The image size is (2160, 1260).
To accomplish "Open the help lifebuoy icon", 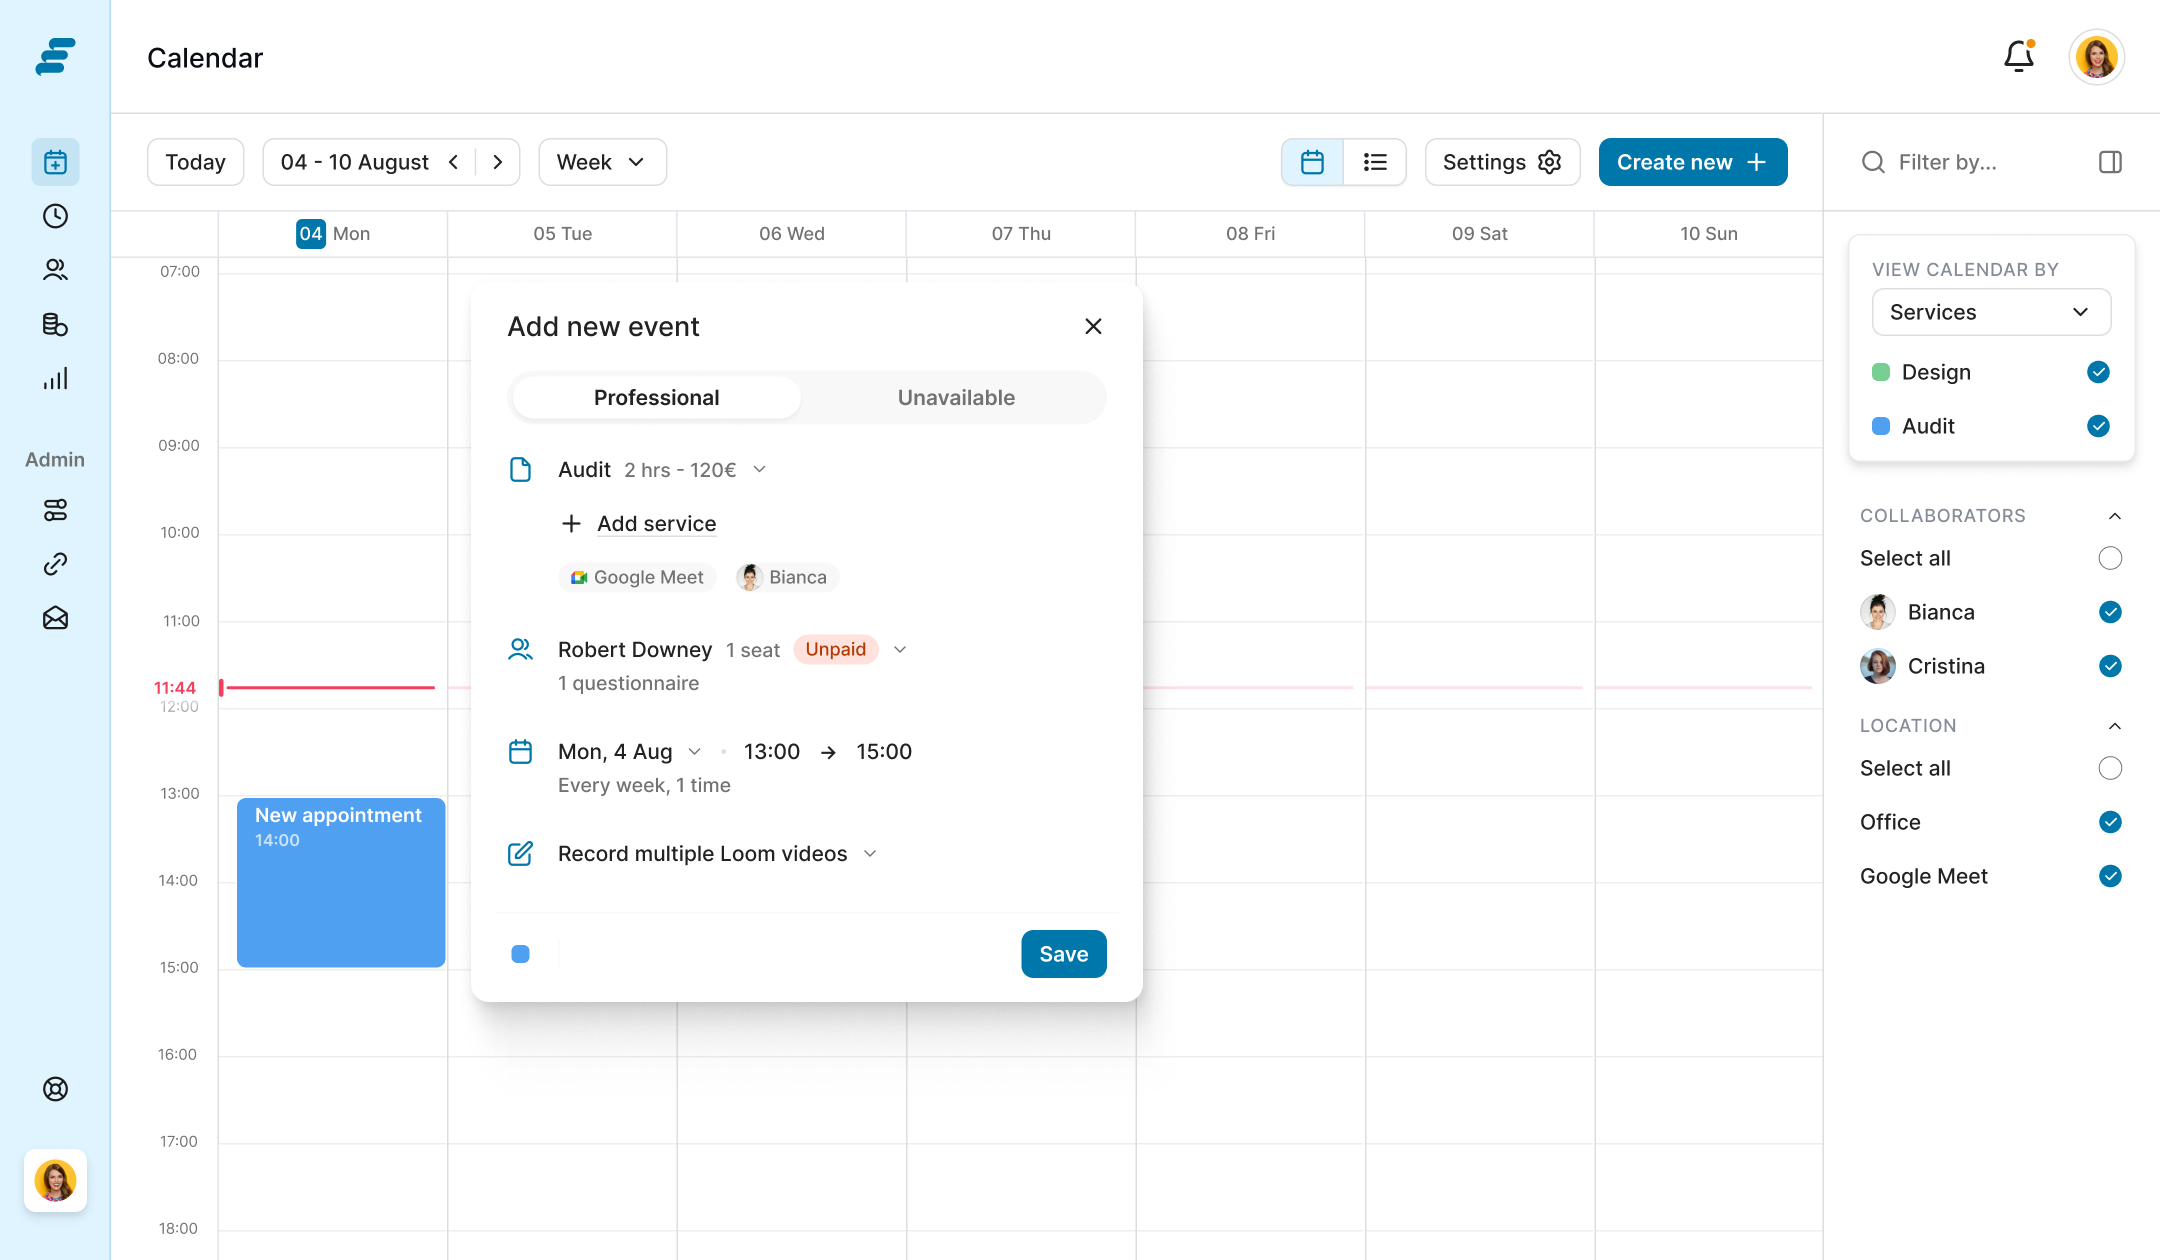I will (55, 1089).
